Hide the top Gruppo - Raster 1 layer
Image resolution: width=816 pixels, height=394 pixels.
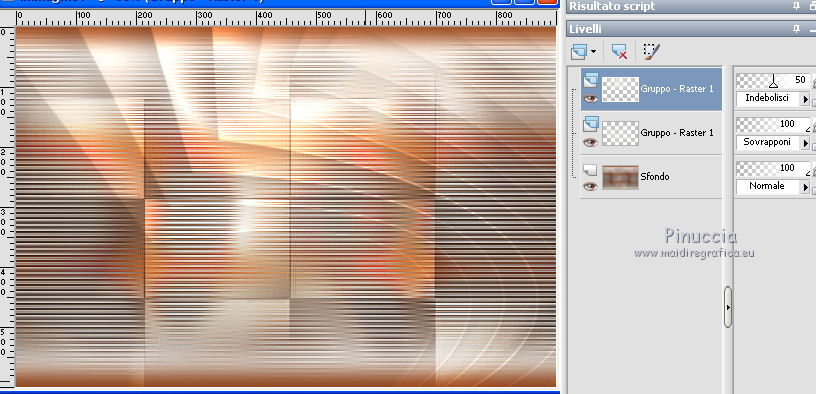(x=590, y=98)
